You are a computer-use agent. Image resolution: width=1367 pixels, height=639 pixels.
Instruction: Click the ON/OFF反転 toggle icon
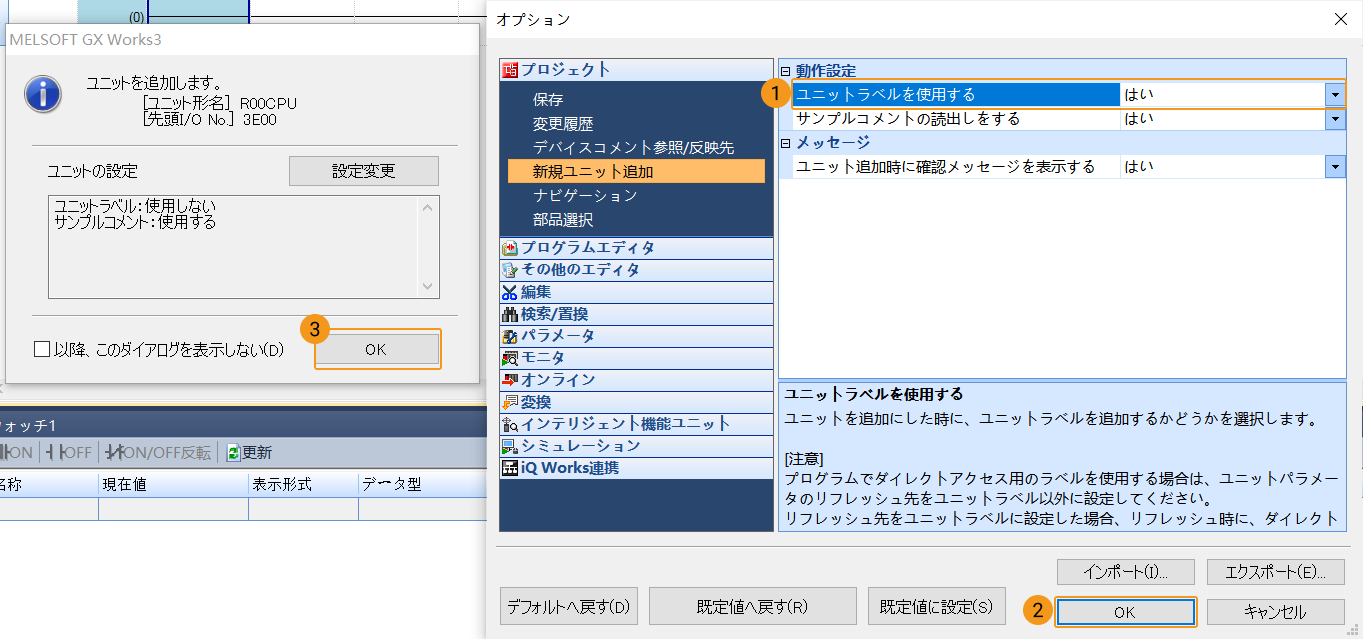coord(113,453)
